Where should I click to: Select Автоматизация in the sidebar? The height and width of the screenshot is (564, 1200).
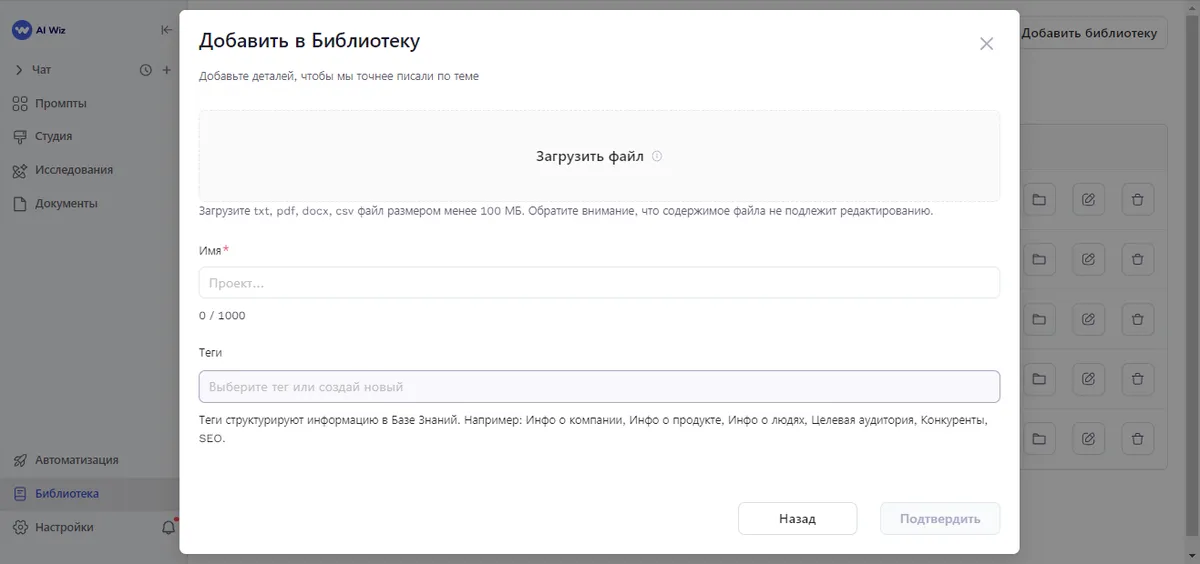pos(76,460)
